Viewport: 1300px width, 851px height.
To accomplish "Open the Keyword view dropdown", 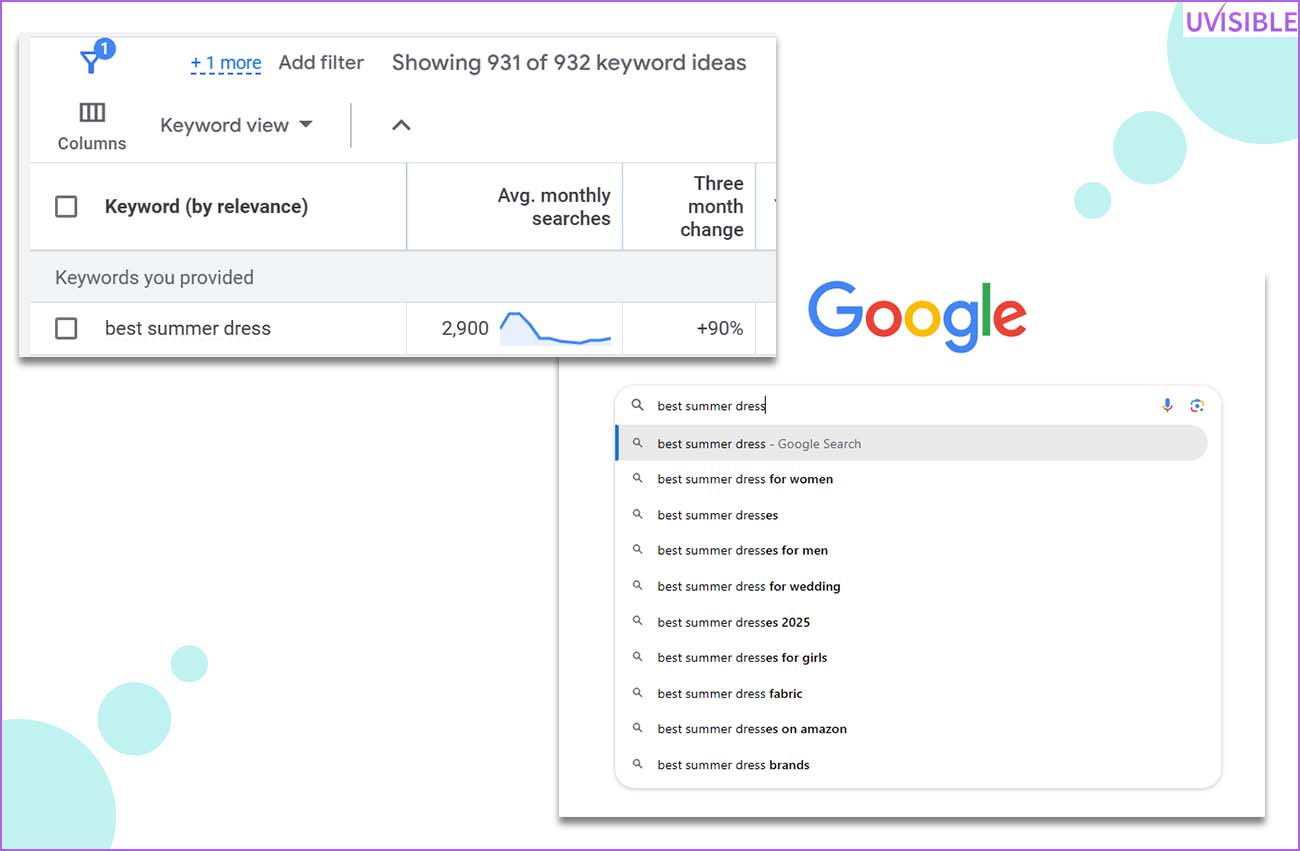I will pyautogui.click(x=237, y=125).
